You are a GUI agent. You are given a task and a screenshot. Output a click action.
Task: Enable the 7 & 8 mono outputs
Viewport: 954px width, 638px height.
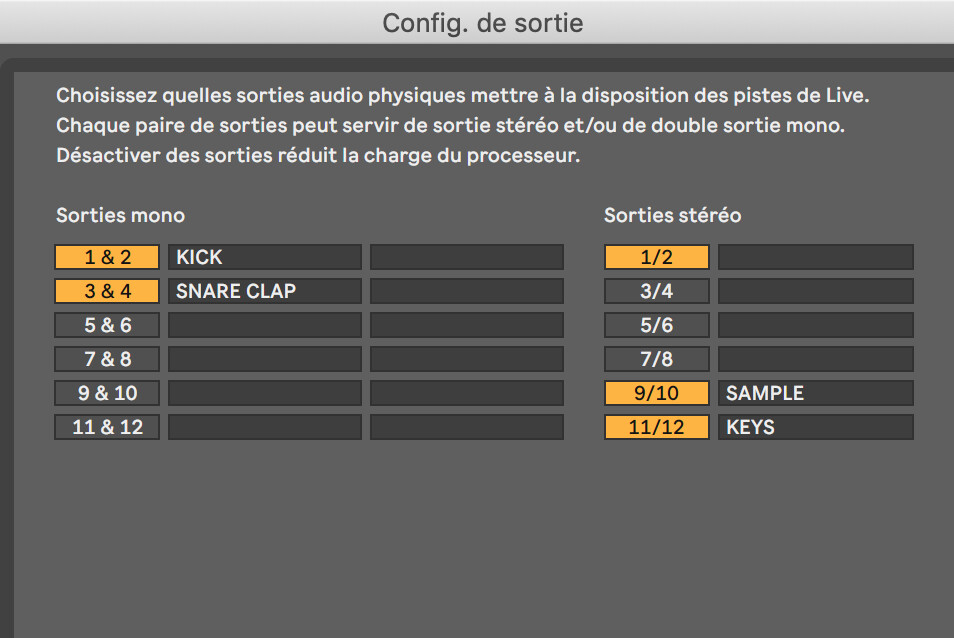click(107, 359)
